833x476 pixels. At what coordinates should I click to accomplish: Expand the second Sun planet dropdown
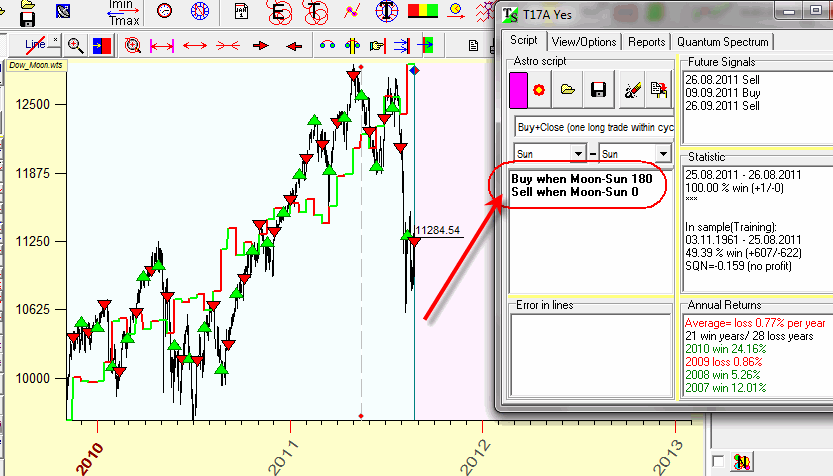point(662,154)
